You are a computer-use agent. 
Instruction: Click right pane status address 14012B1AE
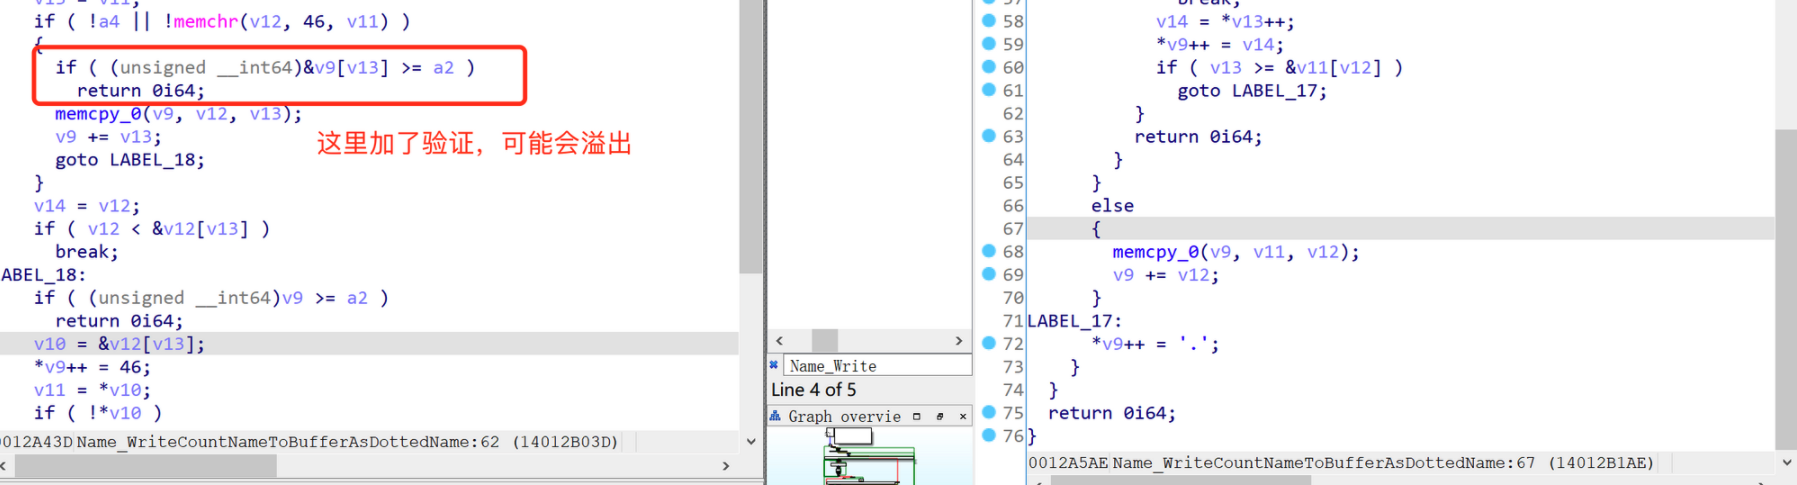click(1600, 462)
